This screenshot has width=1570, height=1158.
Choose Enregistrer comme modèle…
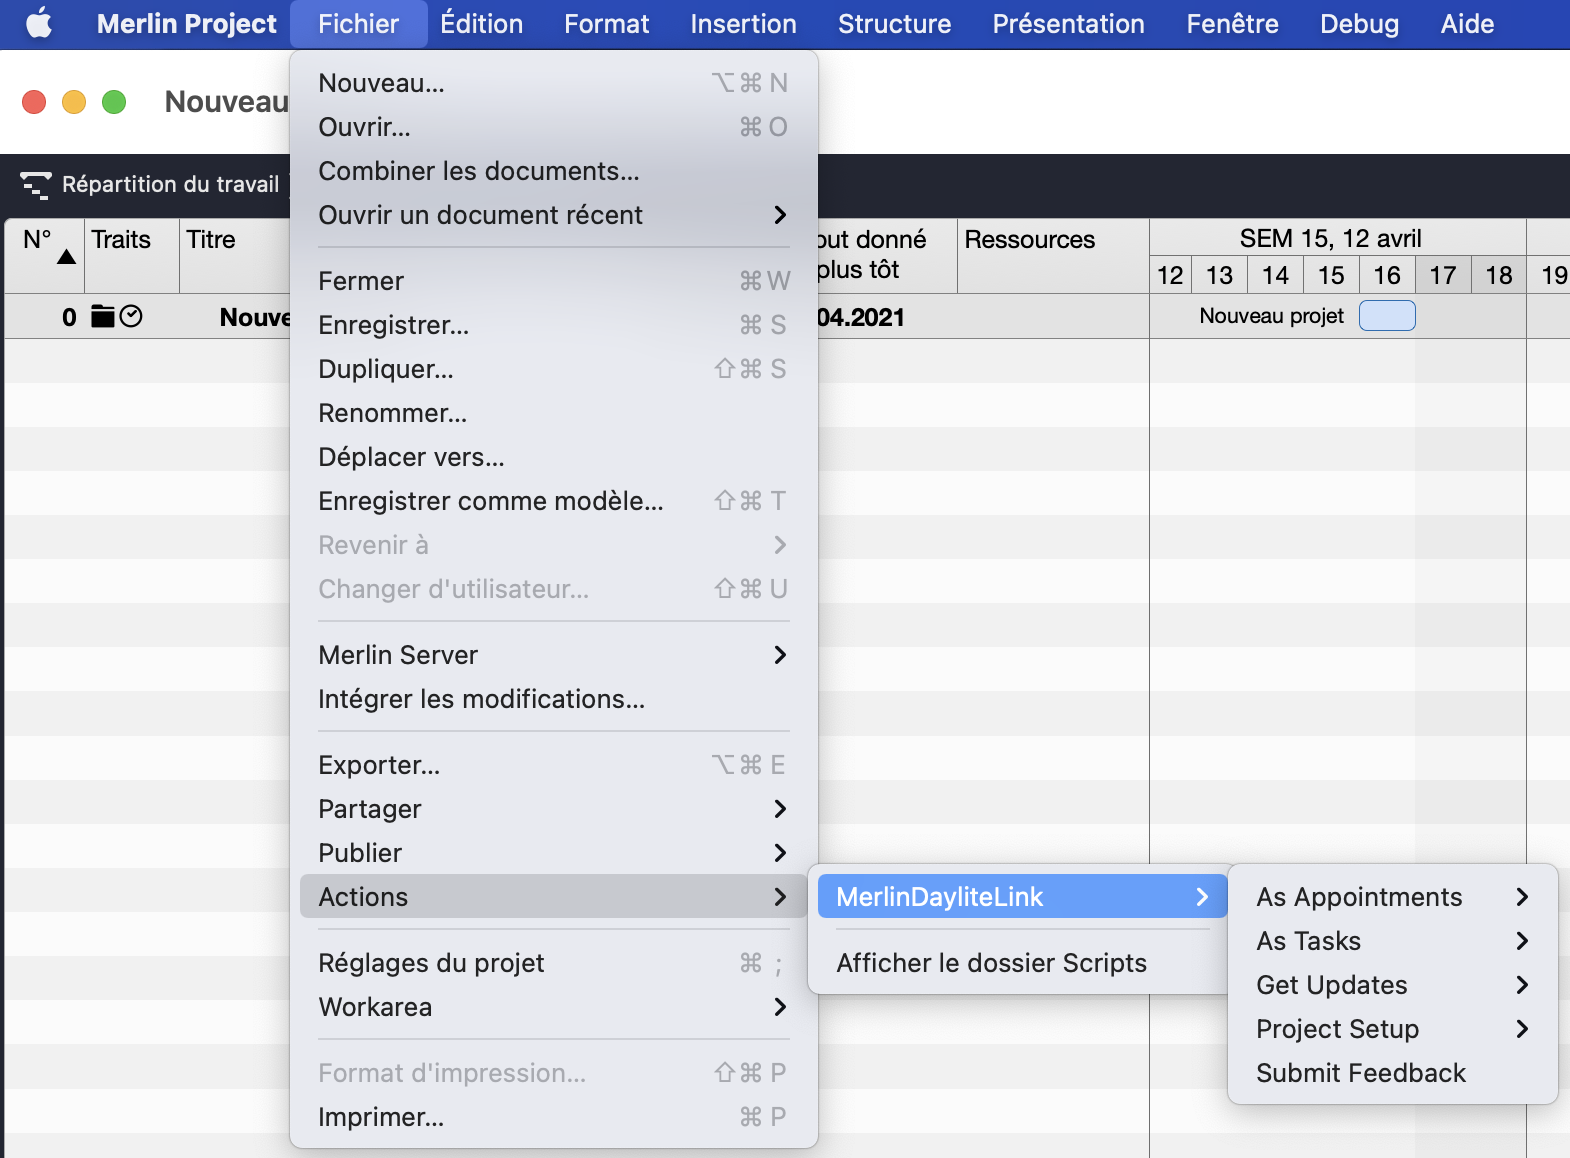click(x=490, y=501)
